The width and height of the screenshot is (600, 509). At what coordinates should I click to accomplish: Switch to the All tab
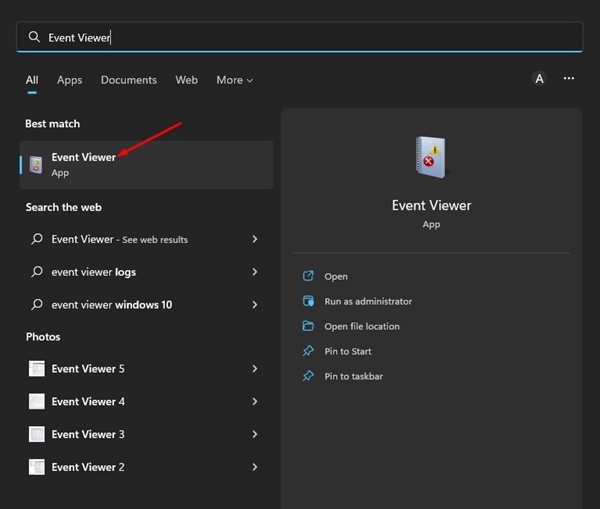32,80
